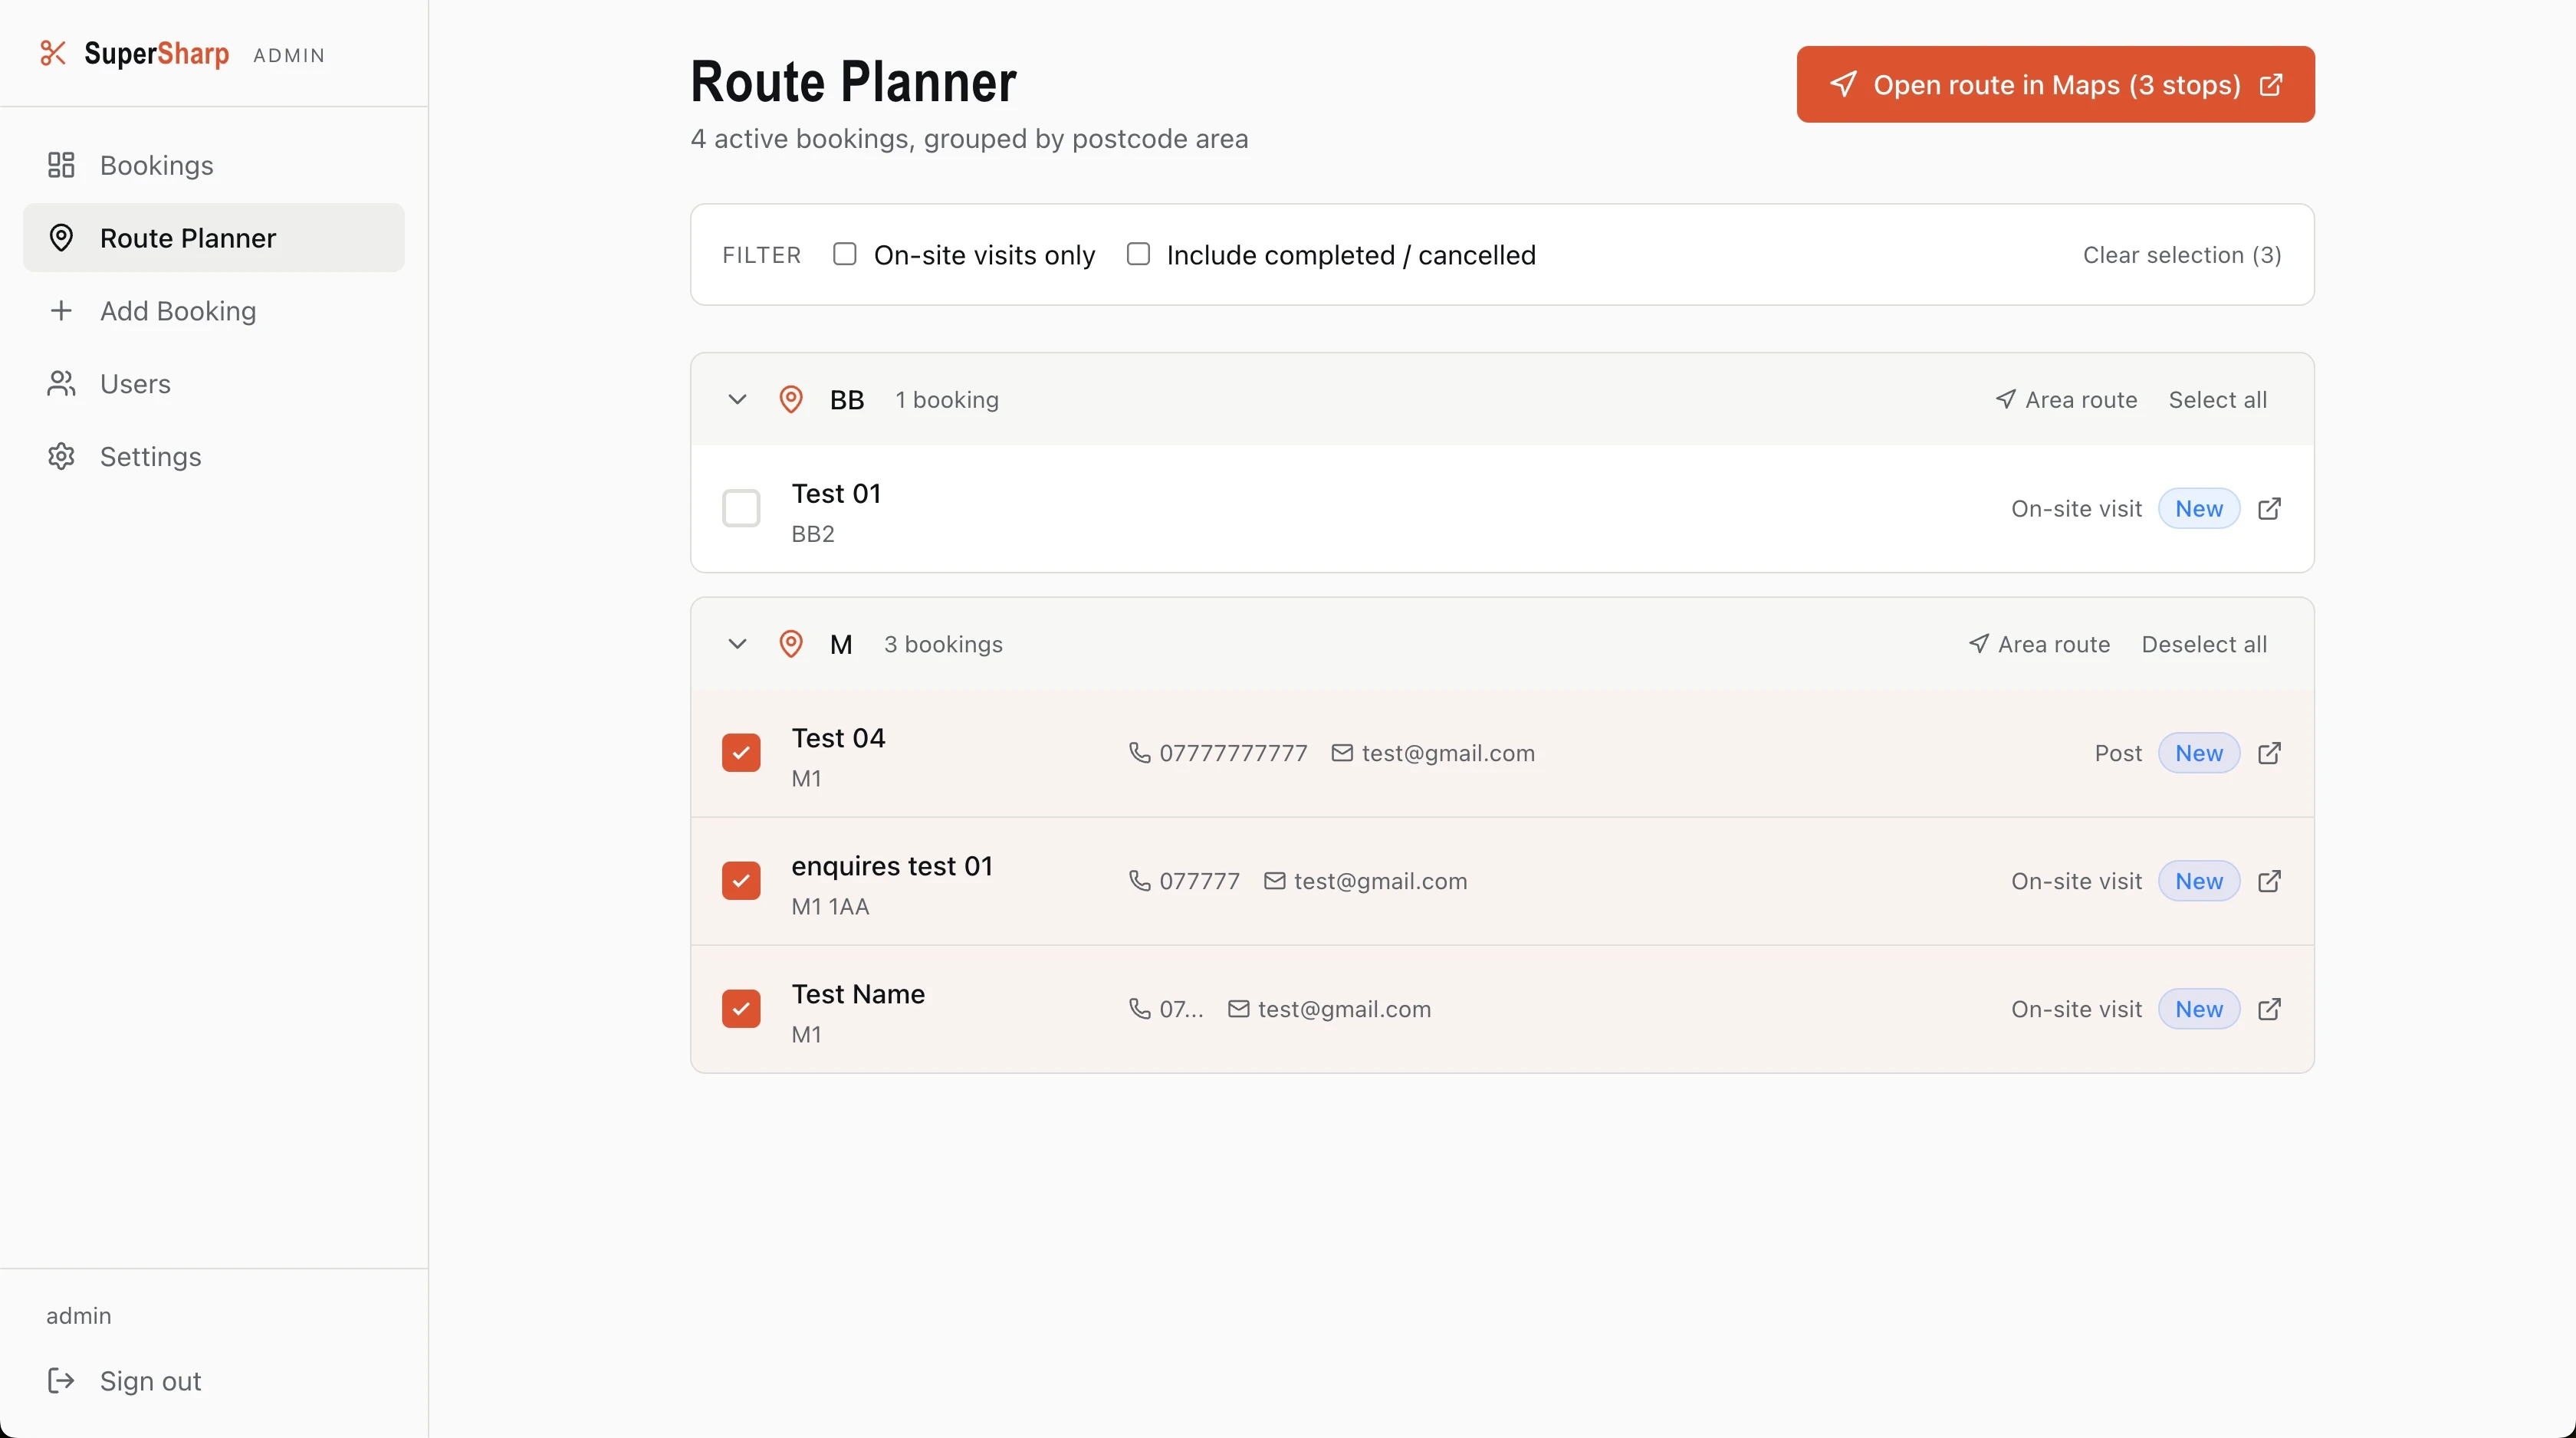Viewport: 2576px width, 1438px height.
Task: Click the arrow icon beside BB Area route
Action: pos(2005,400)
